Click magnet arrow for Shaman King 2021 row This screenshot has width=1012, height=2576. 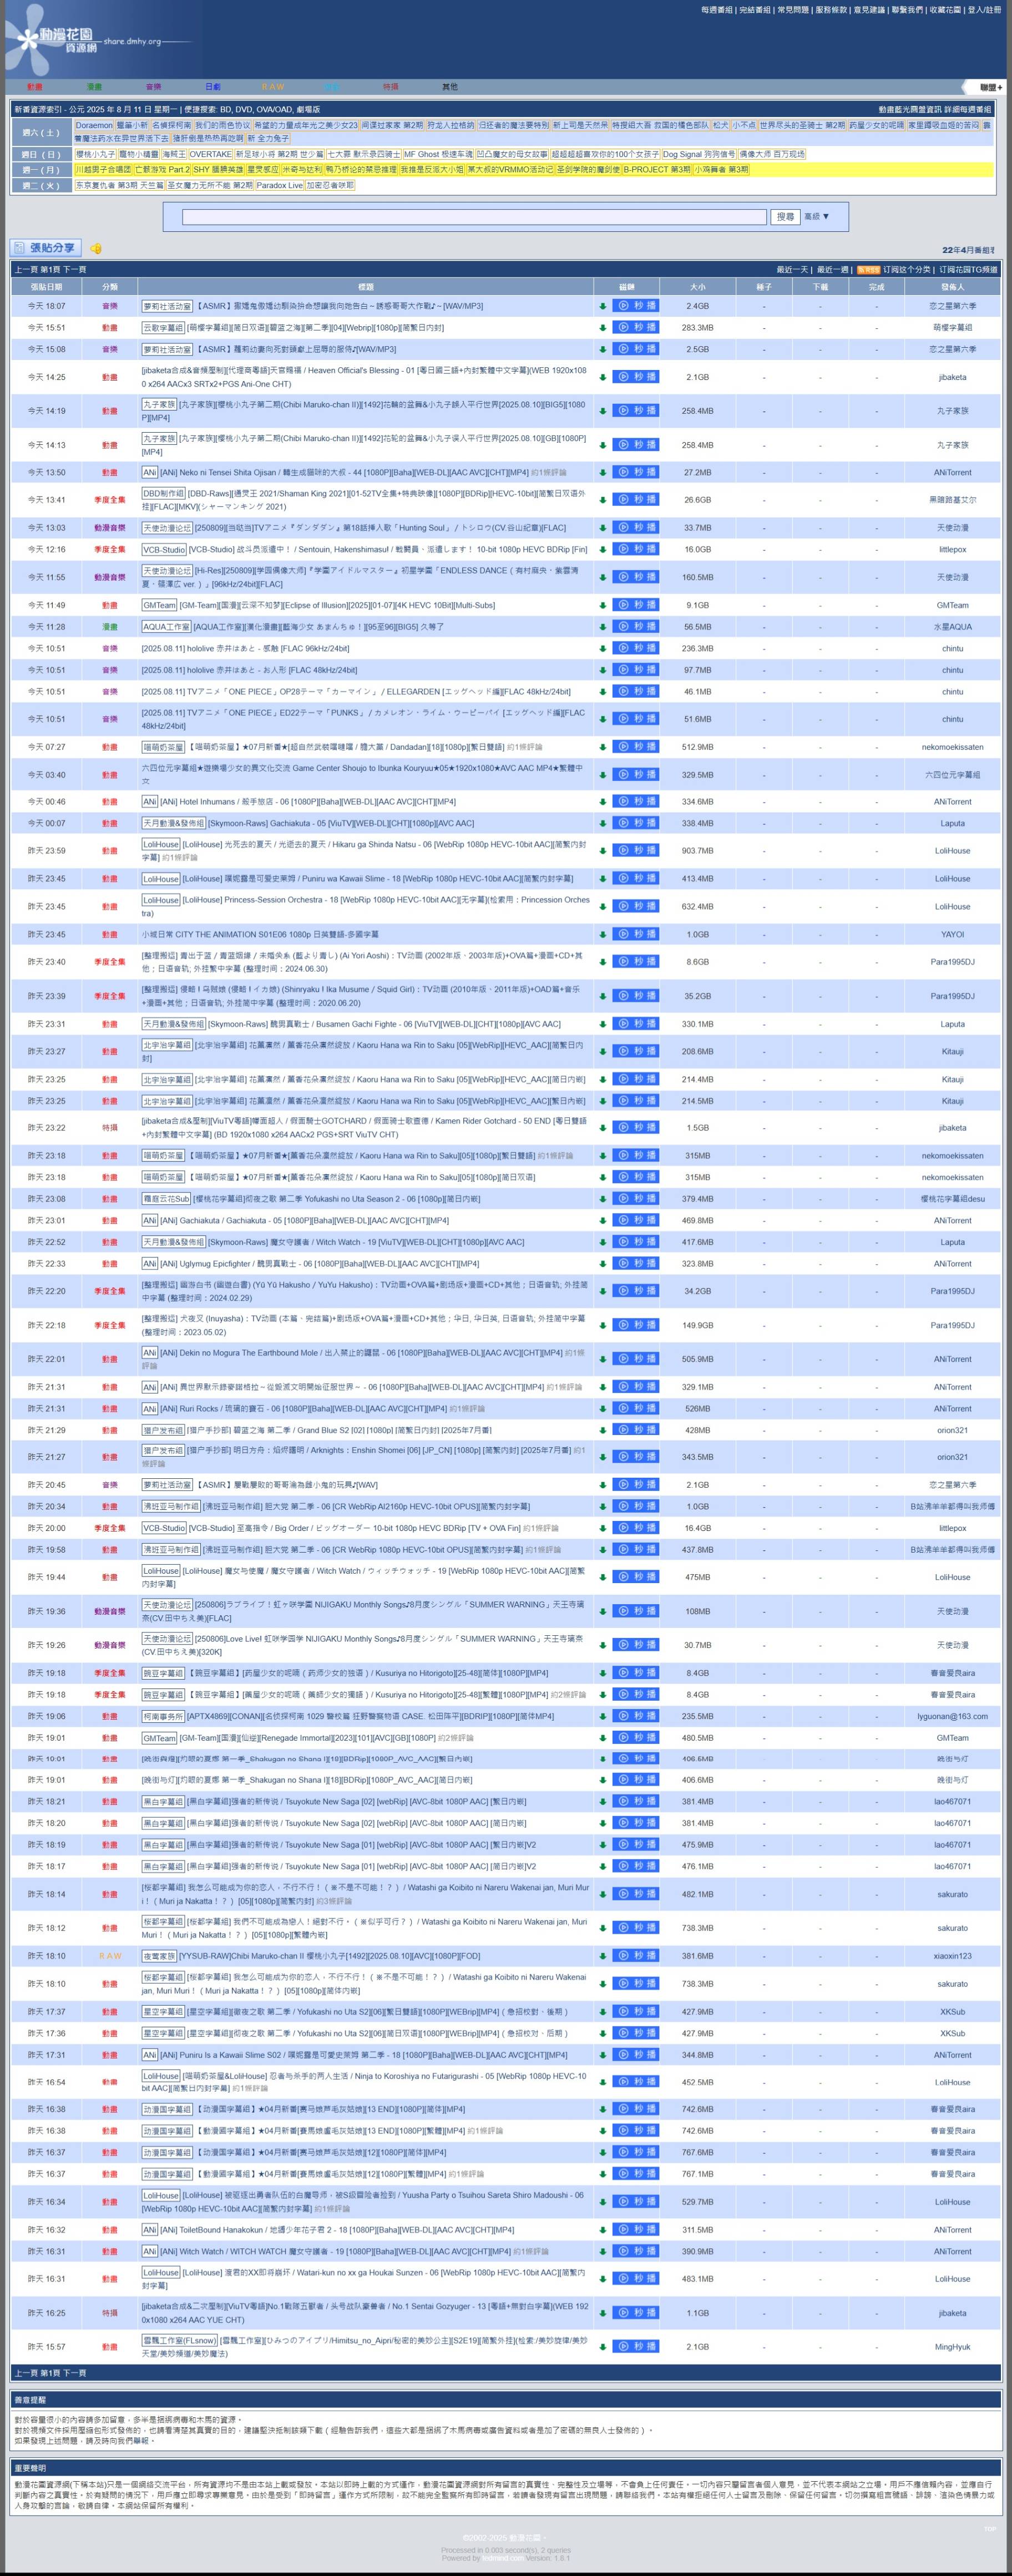pos(602,500)
